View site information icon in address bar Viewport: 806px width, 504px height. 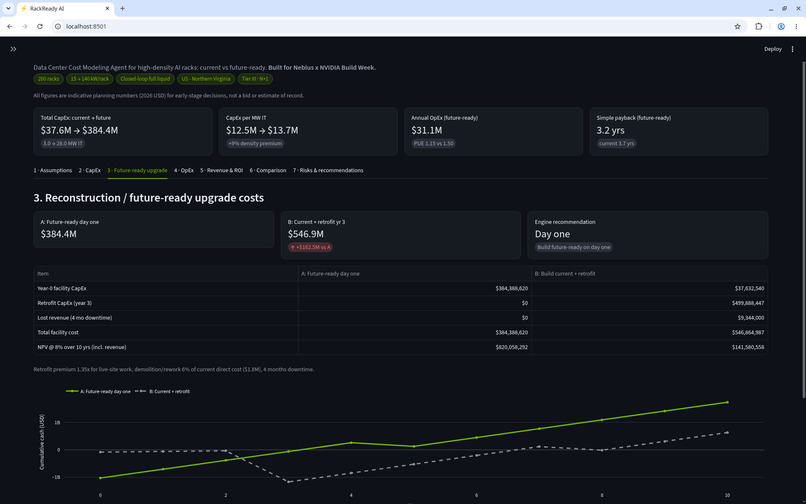(58, 26)
